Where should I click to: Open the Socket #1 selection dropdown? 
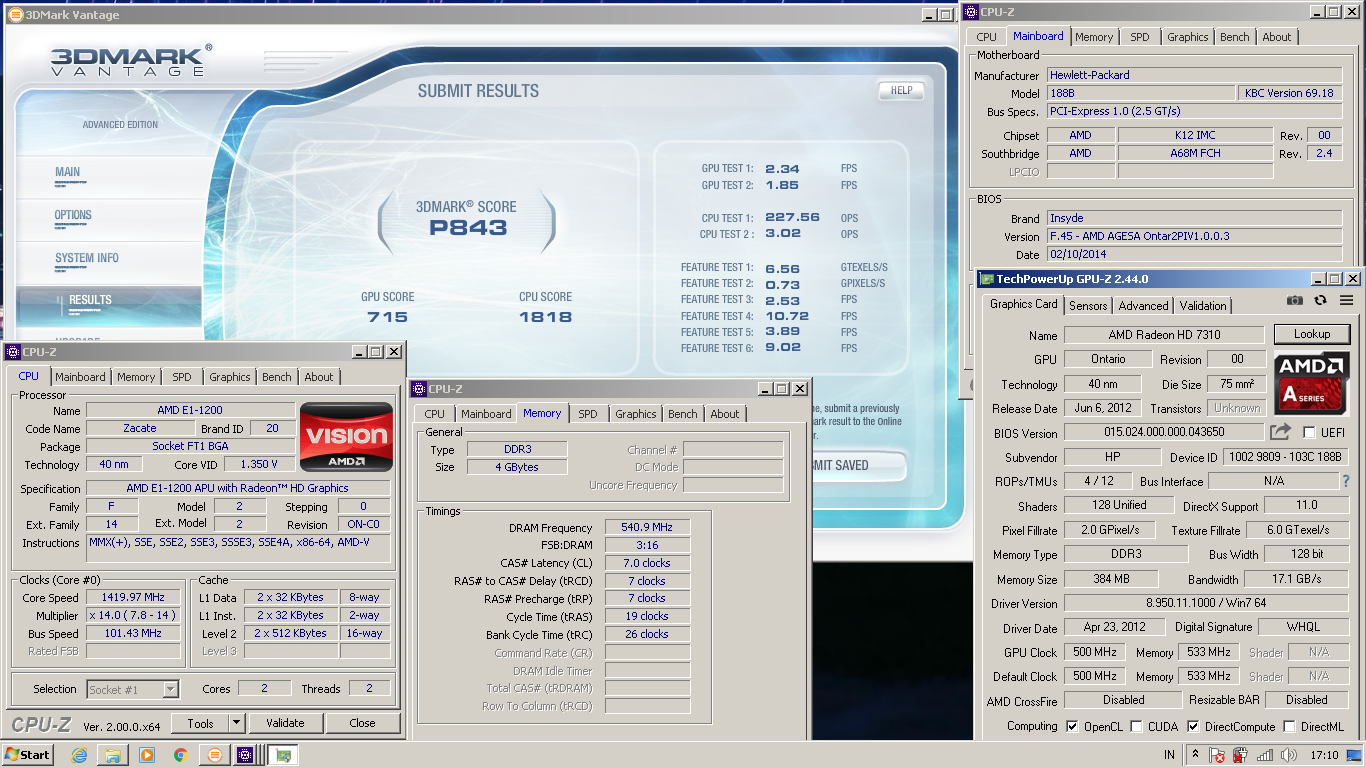[x=171, y=689]
